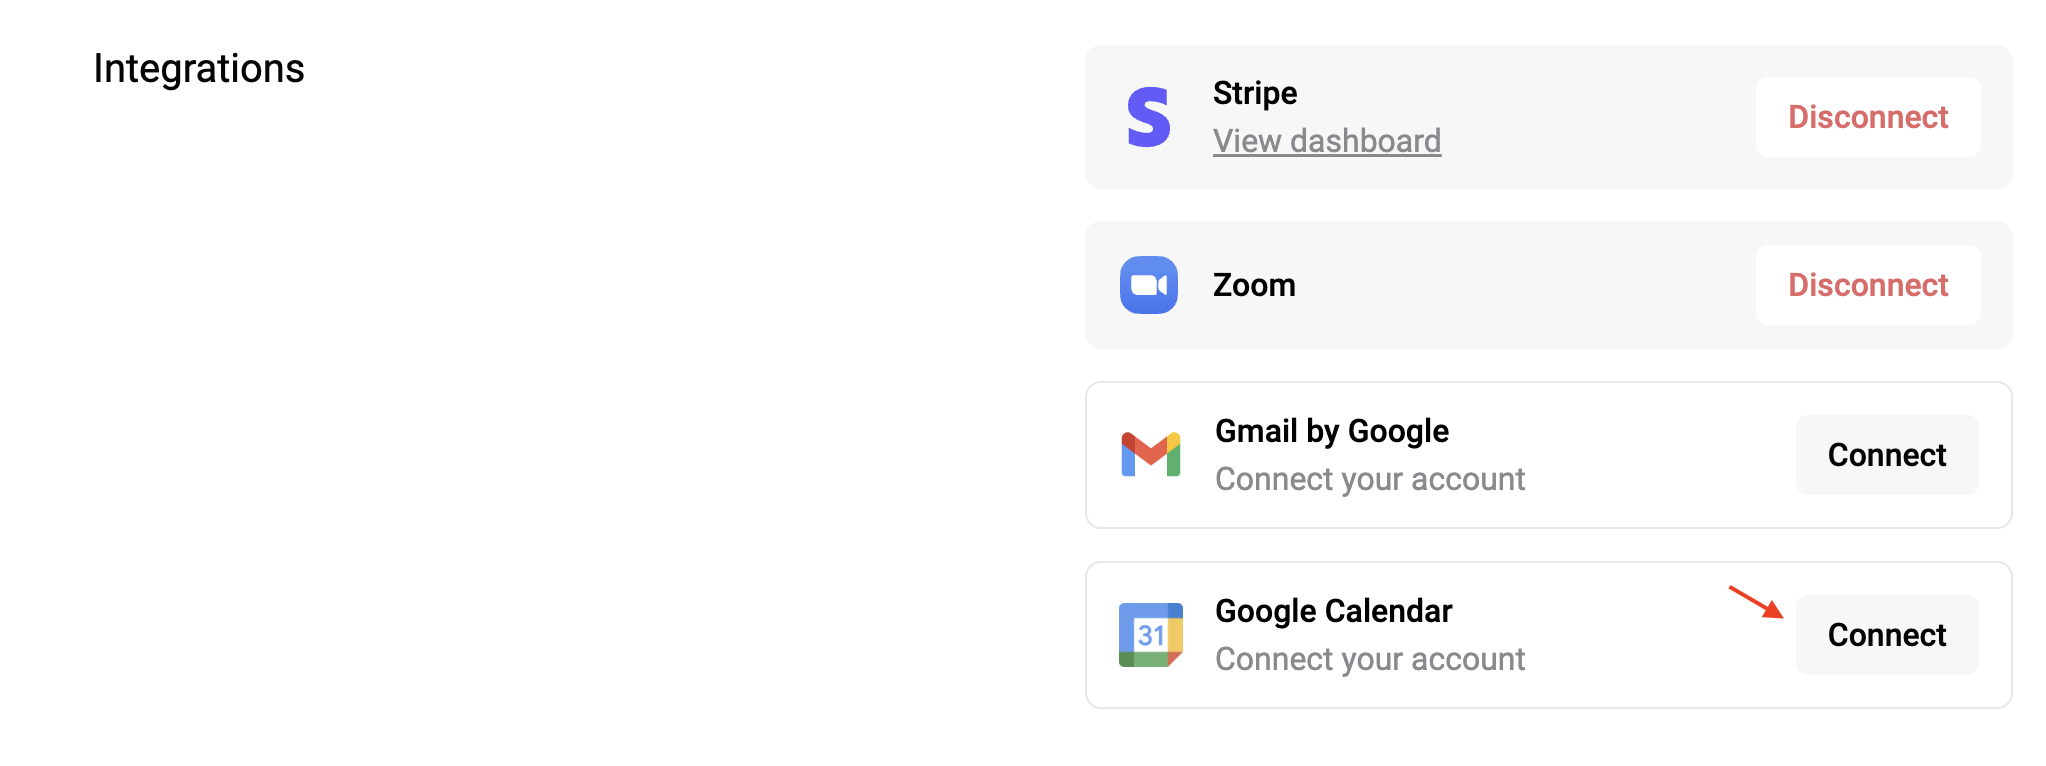Click the Stripe integration title
2046x766 pixels.
(1254, 93)
